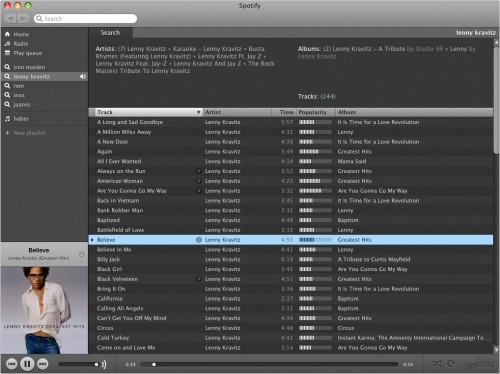
Task: Click the volume speaker icon in the player bar
Action: coord(104,364)
